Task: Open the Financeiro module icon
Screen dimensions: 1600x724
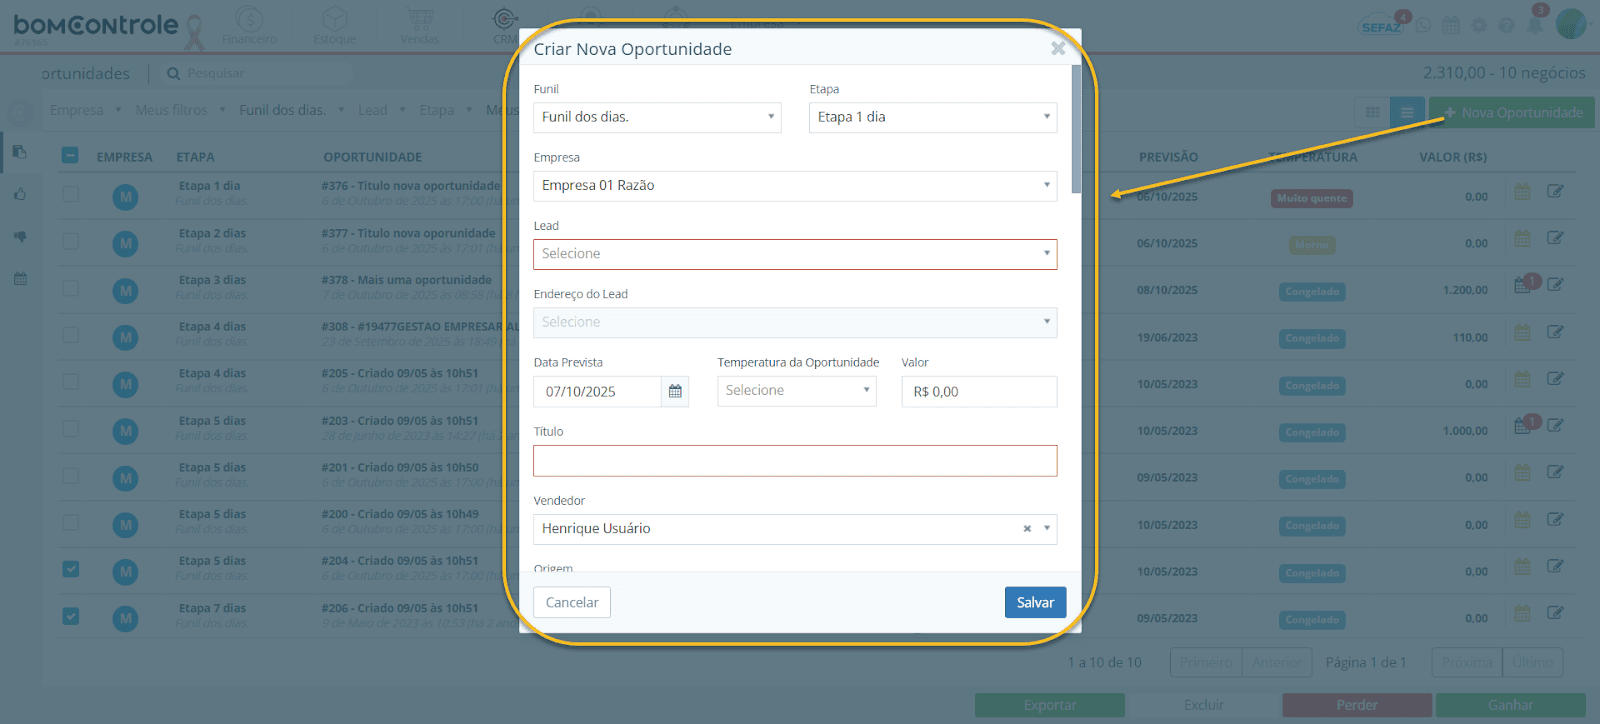Action: coord(249,26)
